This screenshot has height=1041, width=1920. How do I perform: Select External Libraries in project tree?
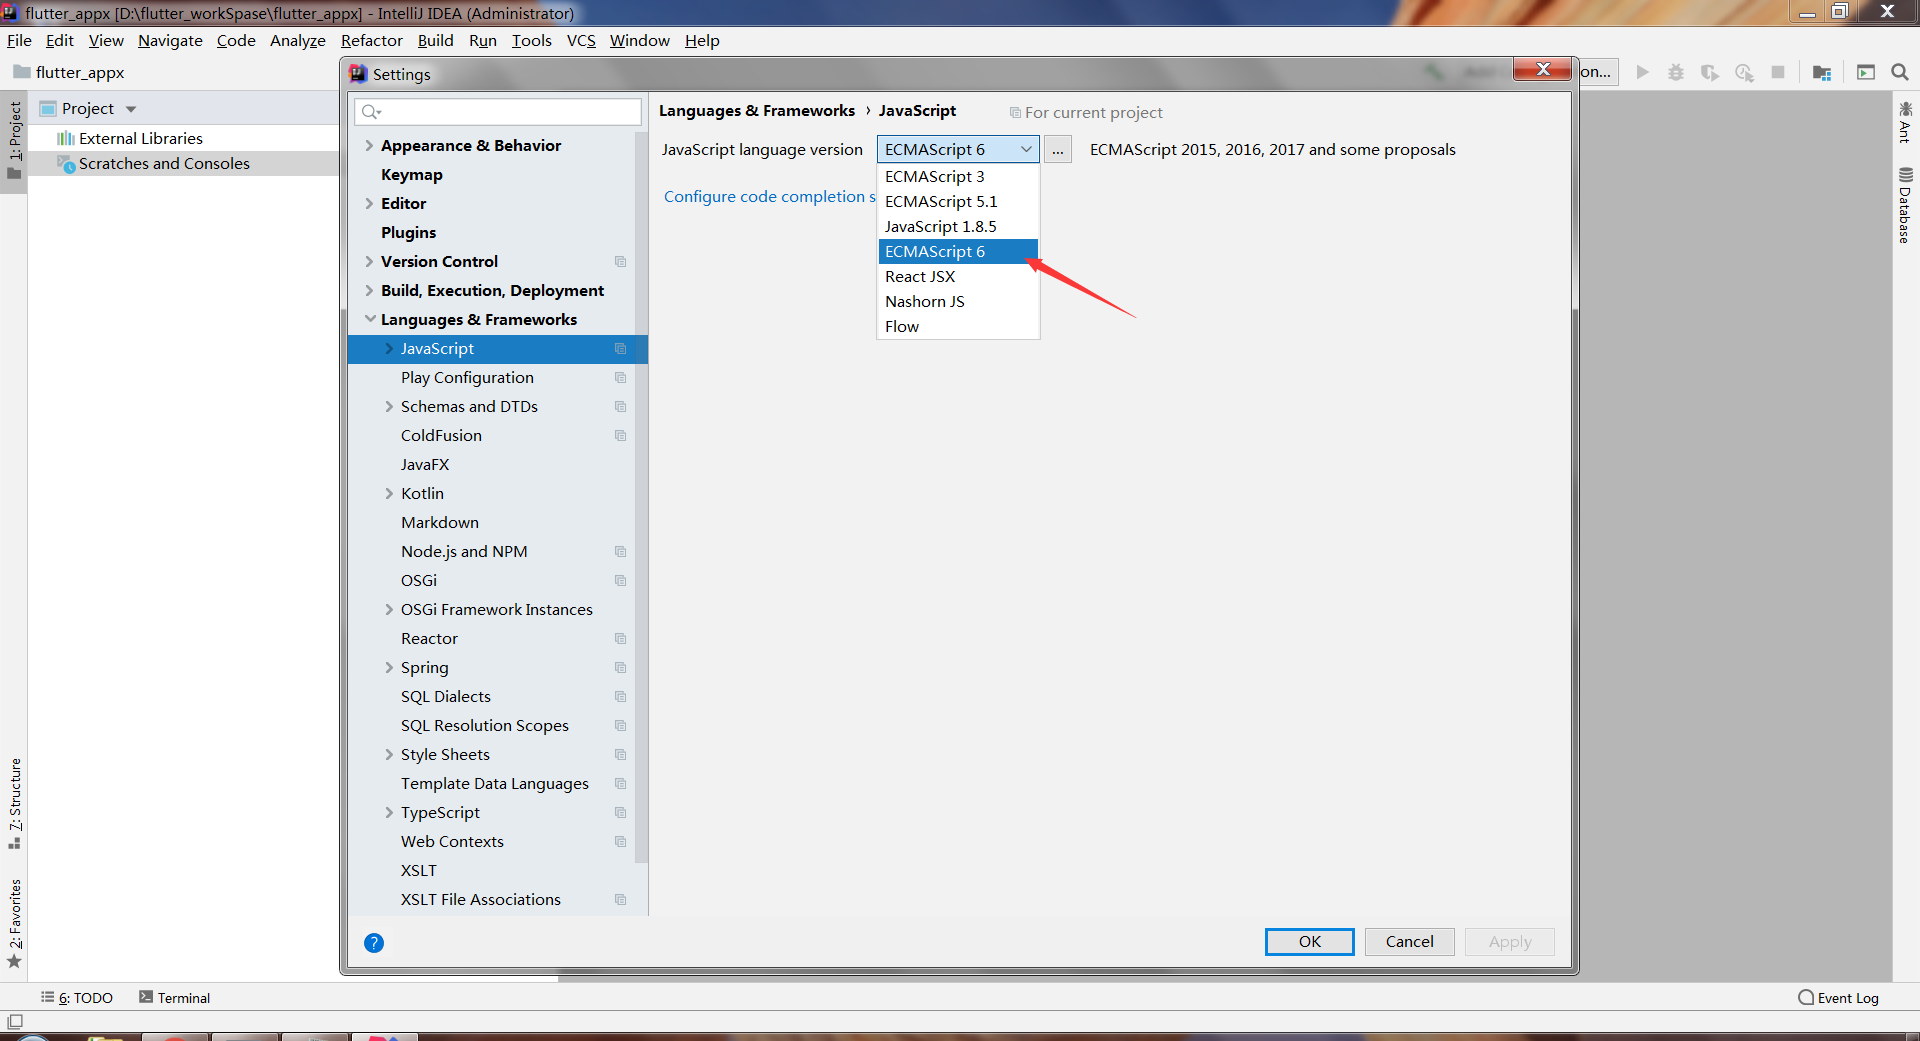click(140, 138)
